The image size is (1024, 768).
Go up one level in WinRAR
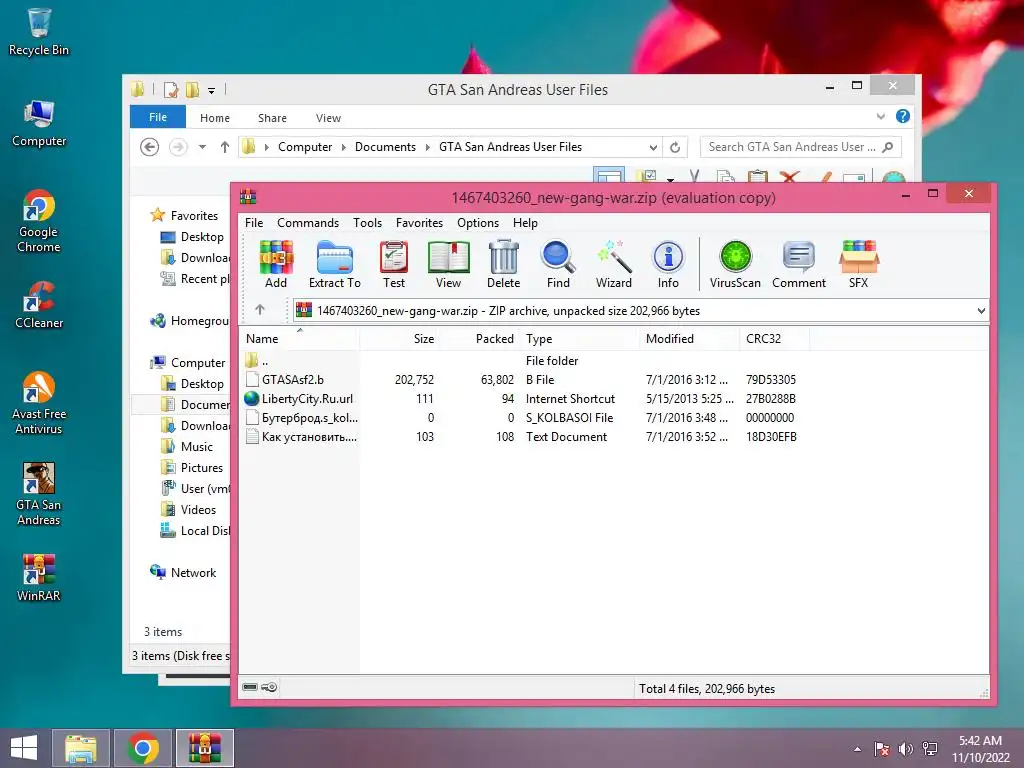pos(260,310)
